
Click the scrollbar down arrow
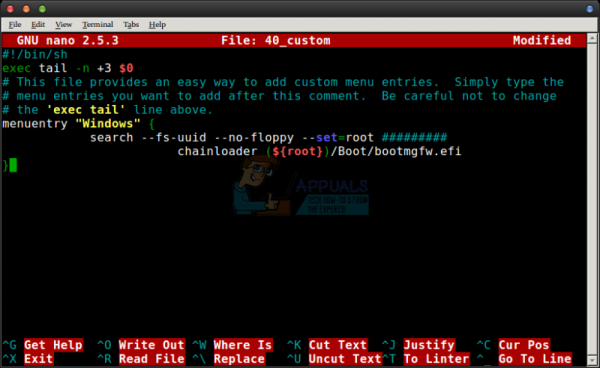click(x=592, y=360)
